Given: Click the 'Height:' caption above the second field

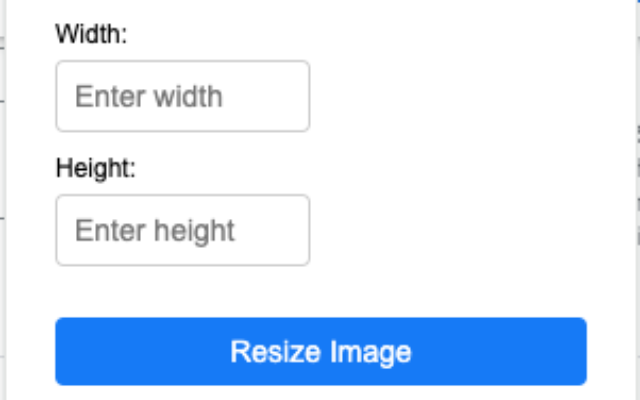Looking at the screenshot, I should click(96, 167).
